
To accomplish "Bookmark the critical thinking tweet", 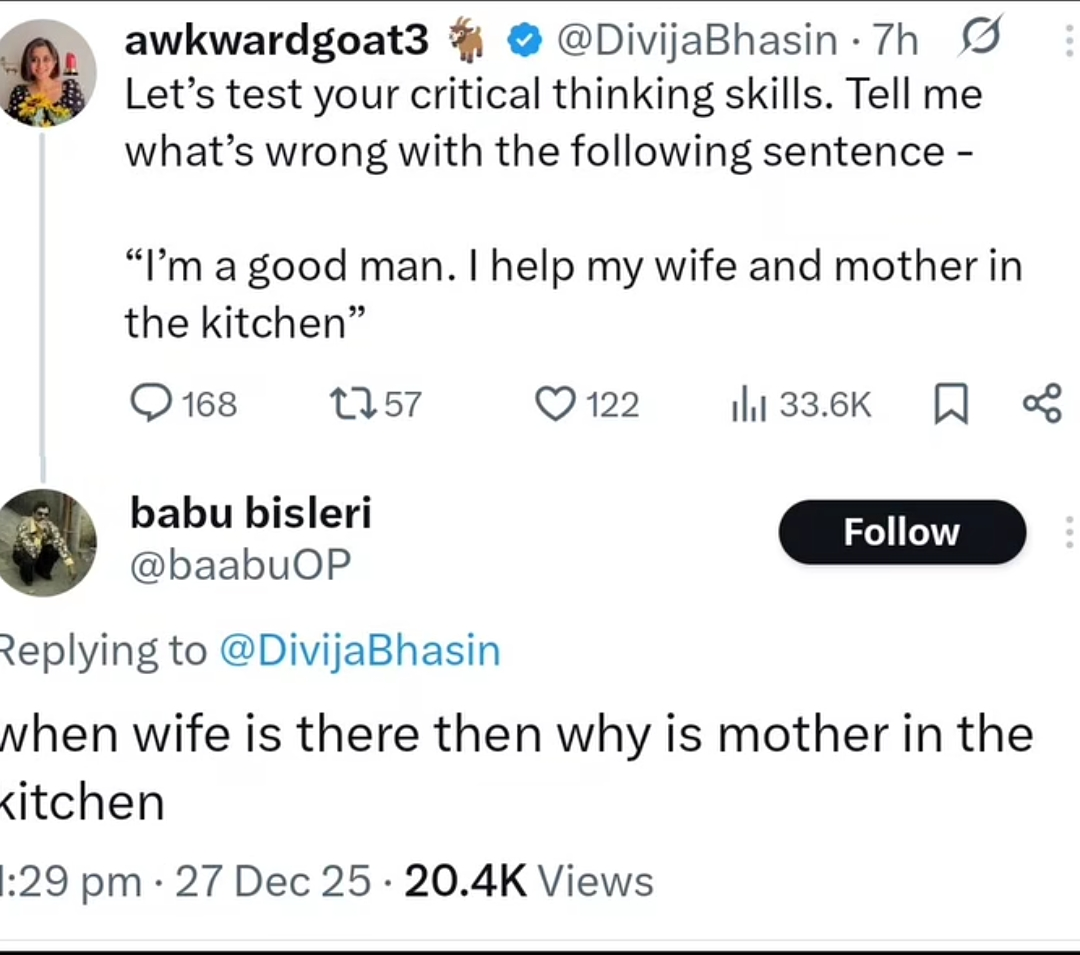I will (x=950, y=405).
